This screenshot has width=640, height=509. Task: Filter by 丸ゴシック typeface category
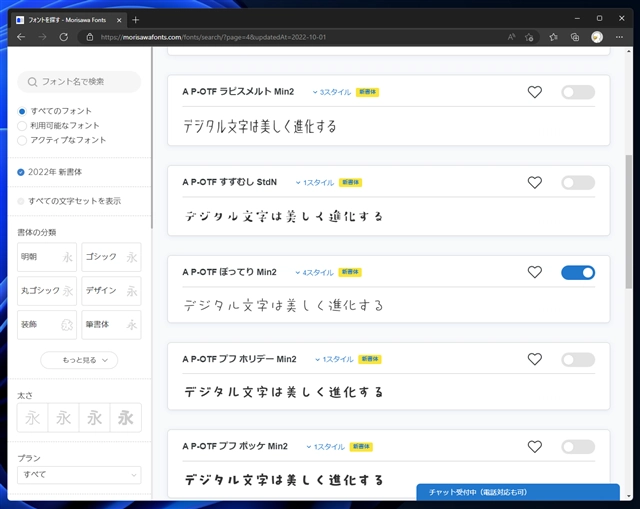click(47, 291)
